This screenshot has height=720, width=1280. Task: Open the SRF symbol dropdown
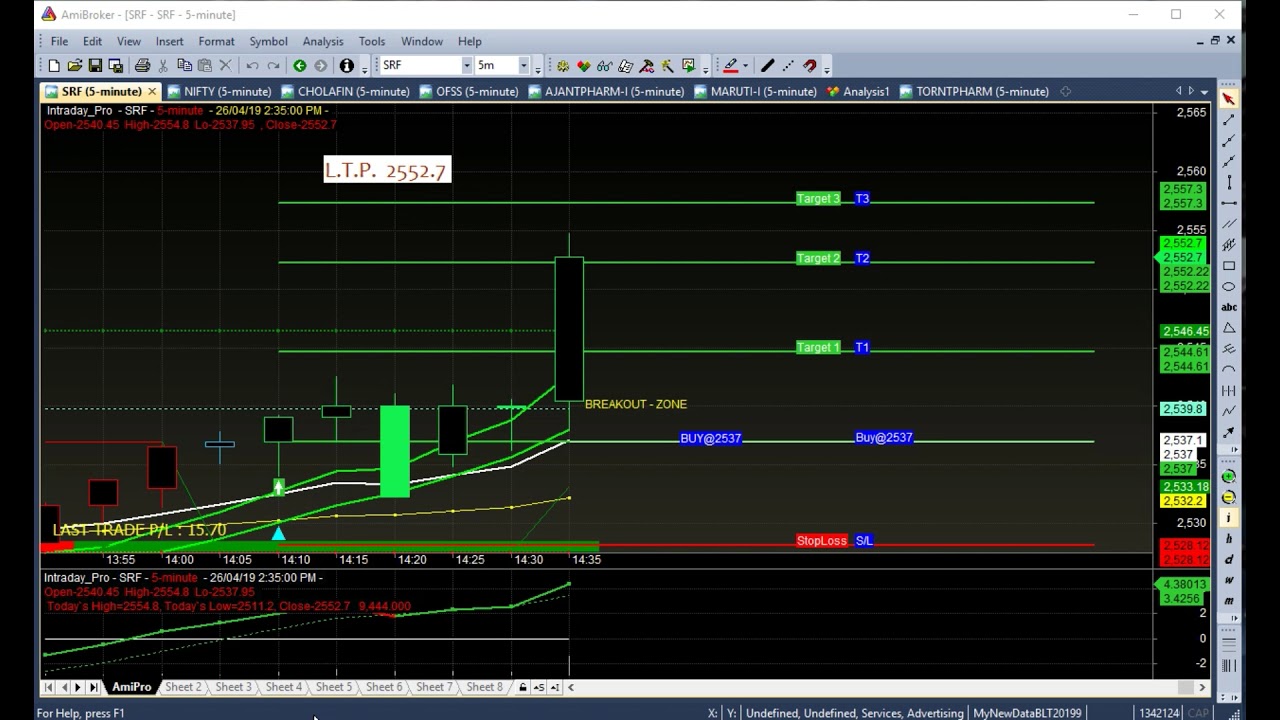pyautogui.click(x=466, y=66)
